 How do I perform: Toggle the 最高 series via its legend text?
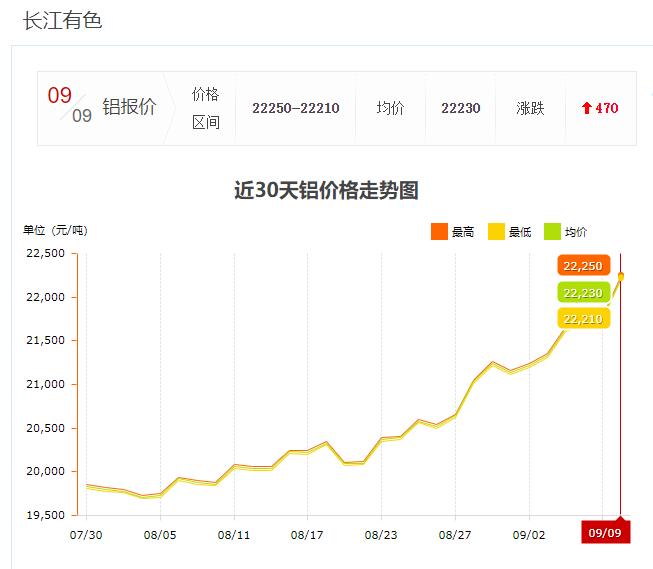click(463, 232)
